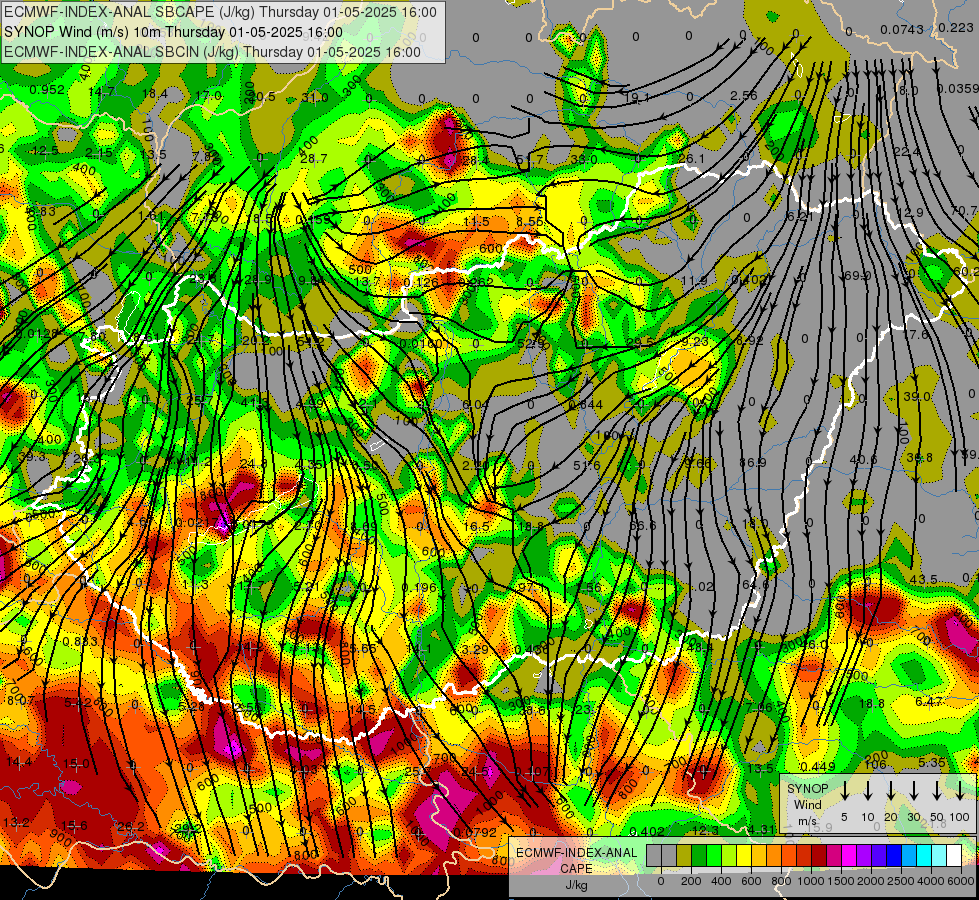Click the map value '19.1'

pos(637,97)
